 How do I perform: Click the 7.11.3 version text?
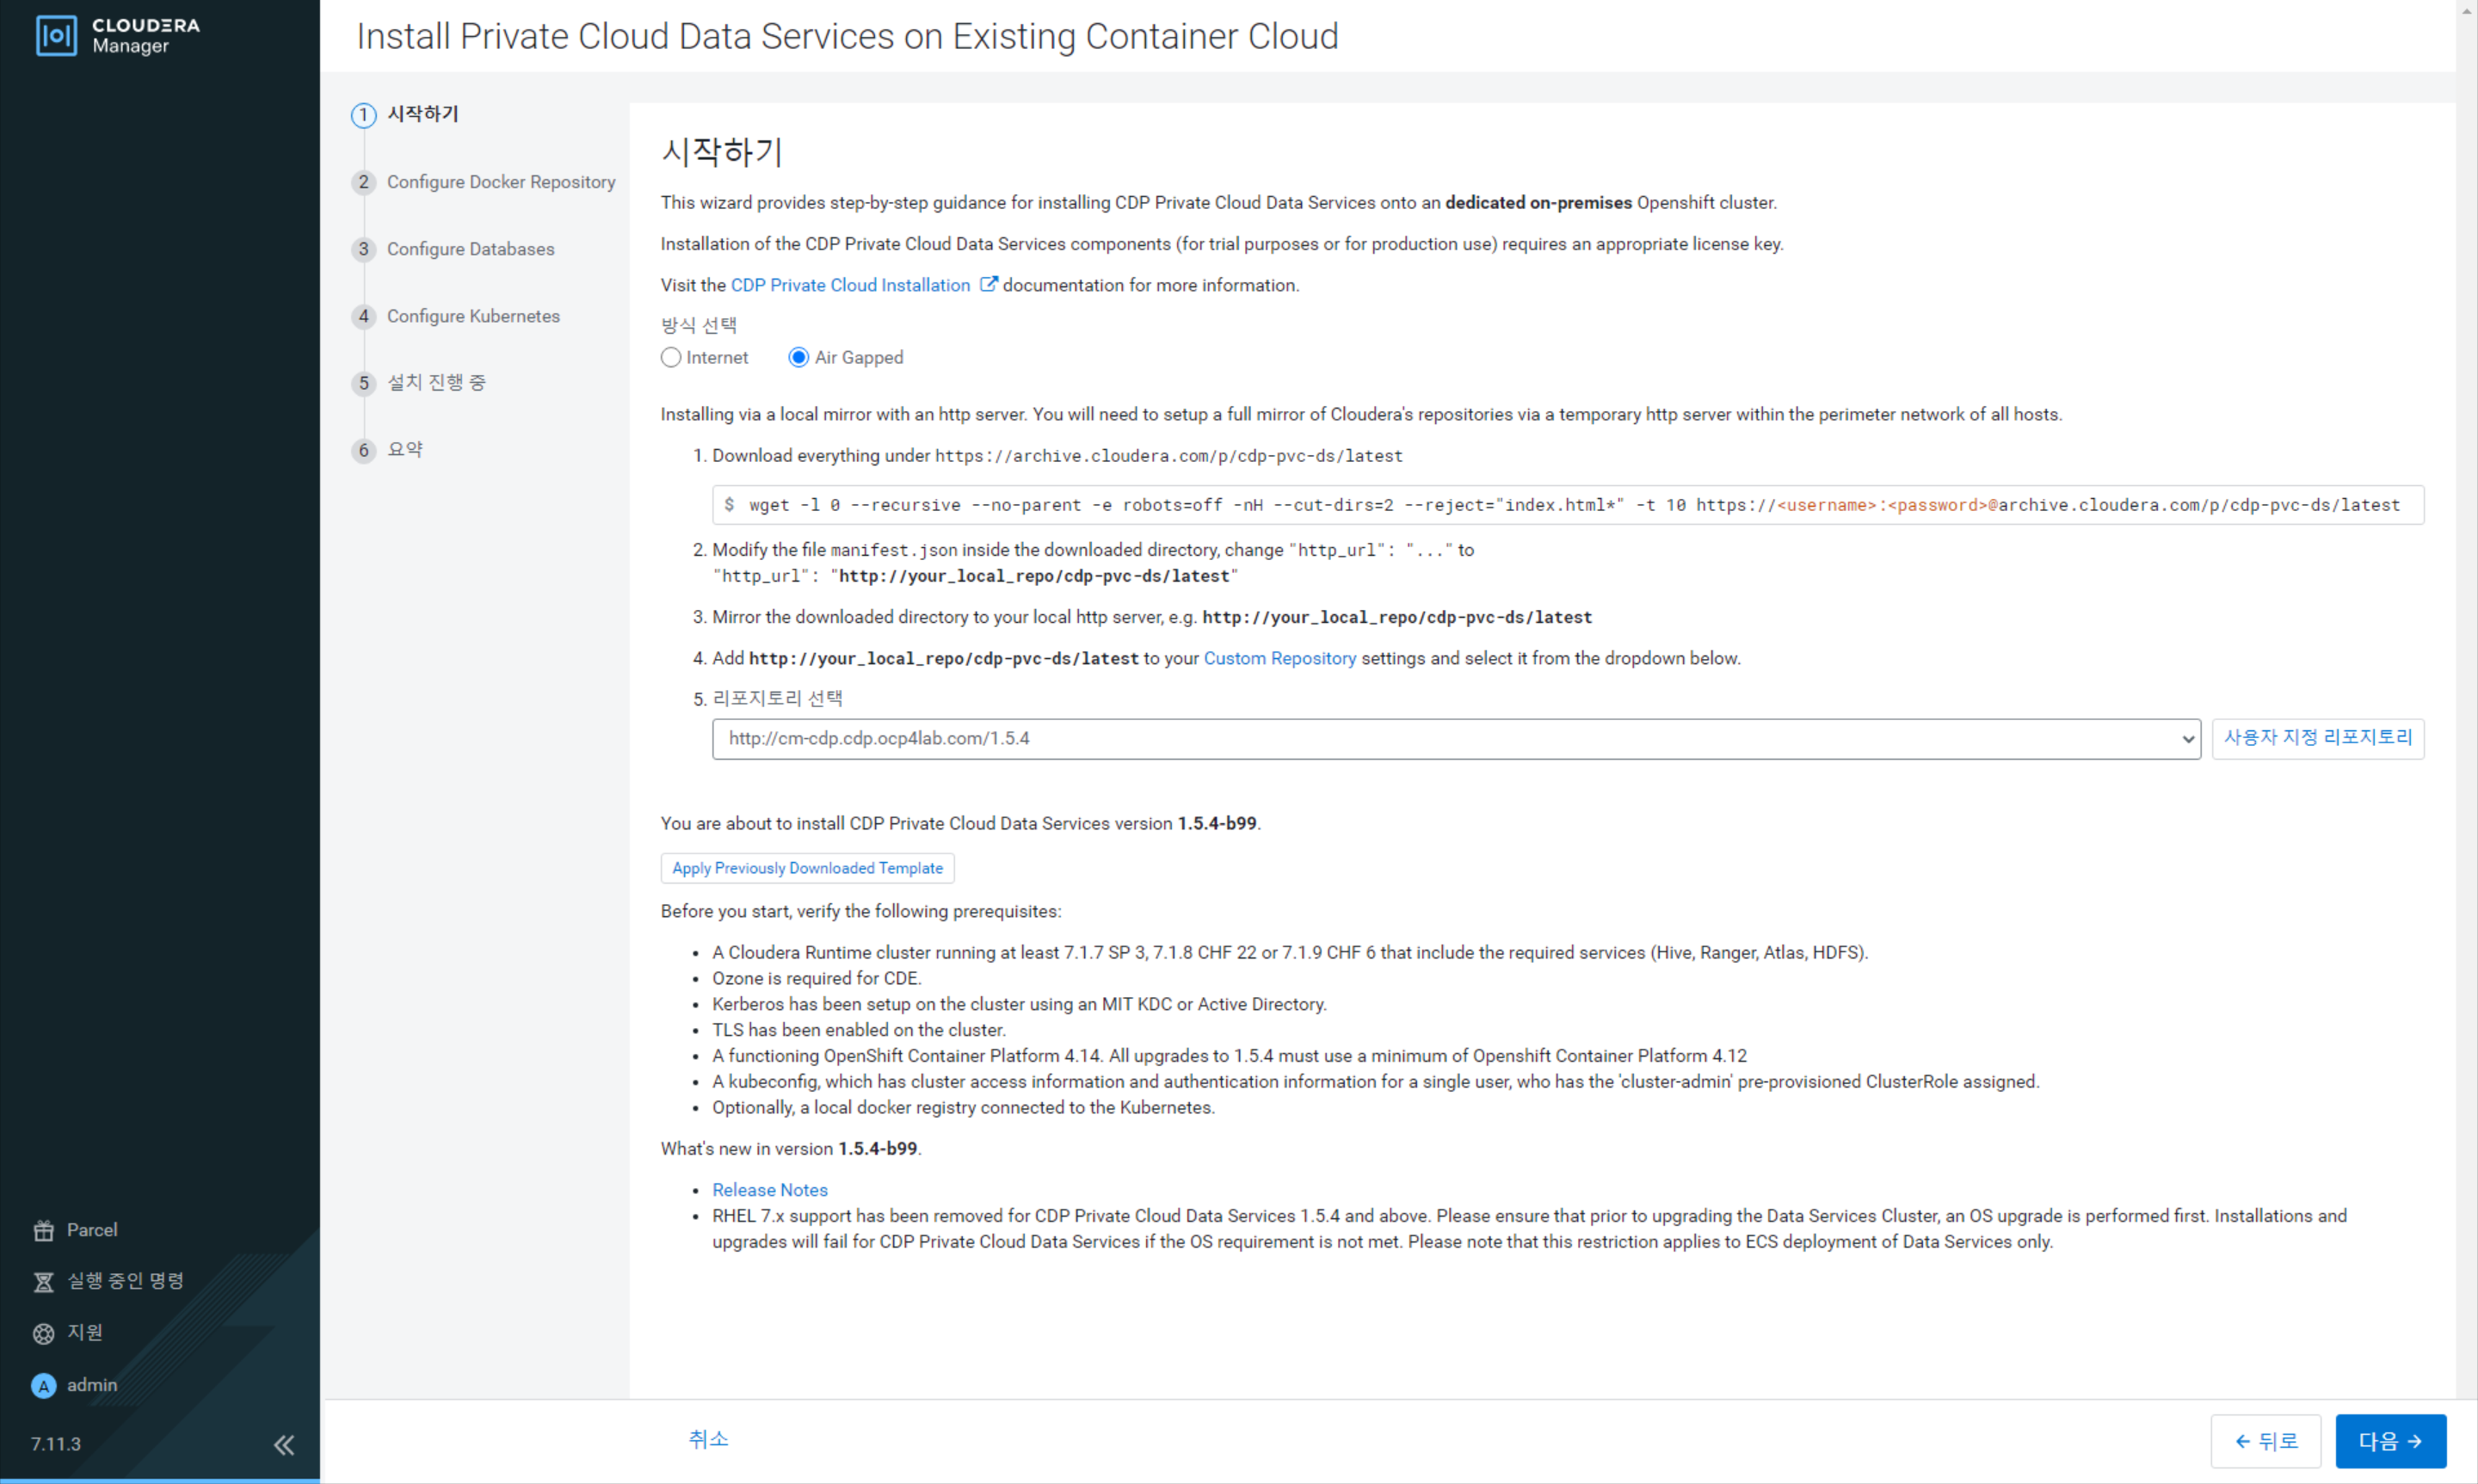point(55,1444)
